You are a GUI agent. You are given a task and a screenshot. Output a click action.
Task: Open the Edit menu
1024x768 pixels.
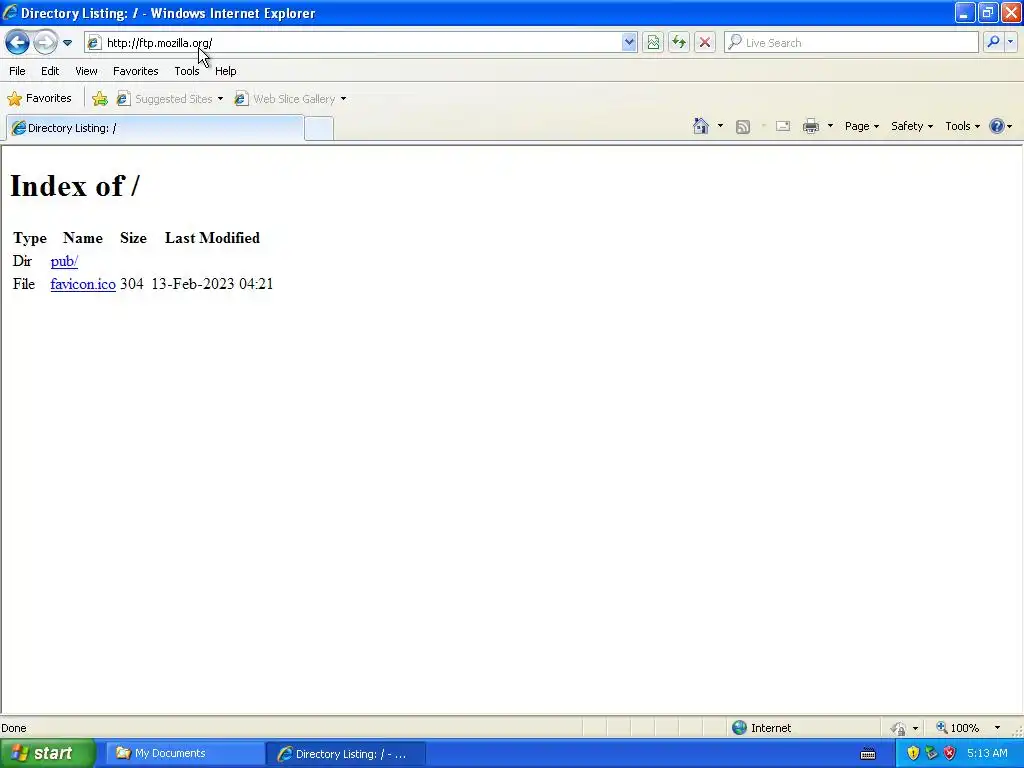click(50, 71)
